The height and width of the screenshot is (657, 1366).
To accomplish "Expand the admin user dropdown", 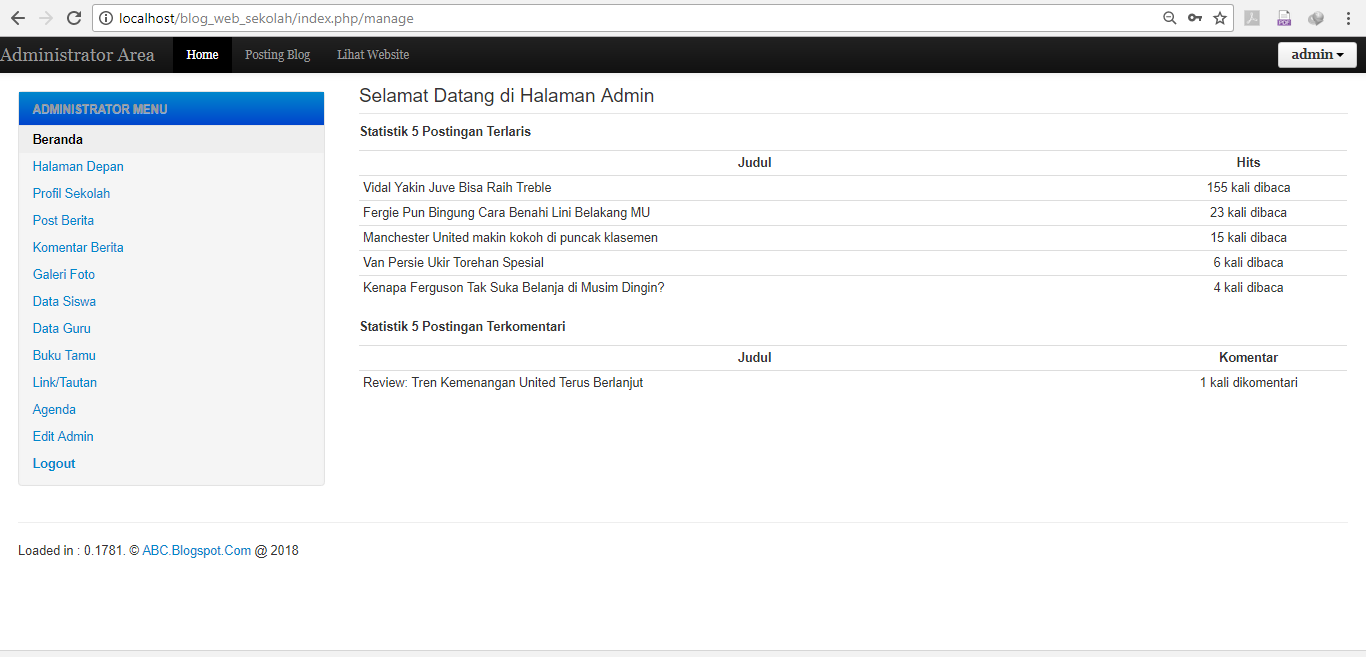I will (x=1317, y=55).
